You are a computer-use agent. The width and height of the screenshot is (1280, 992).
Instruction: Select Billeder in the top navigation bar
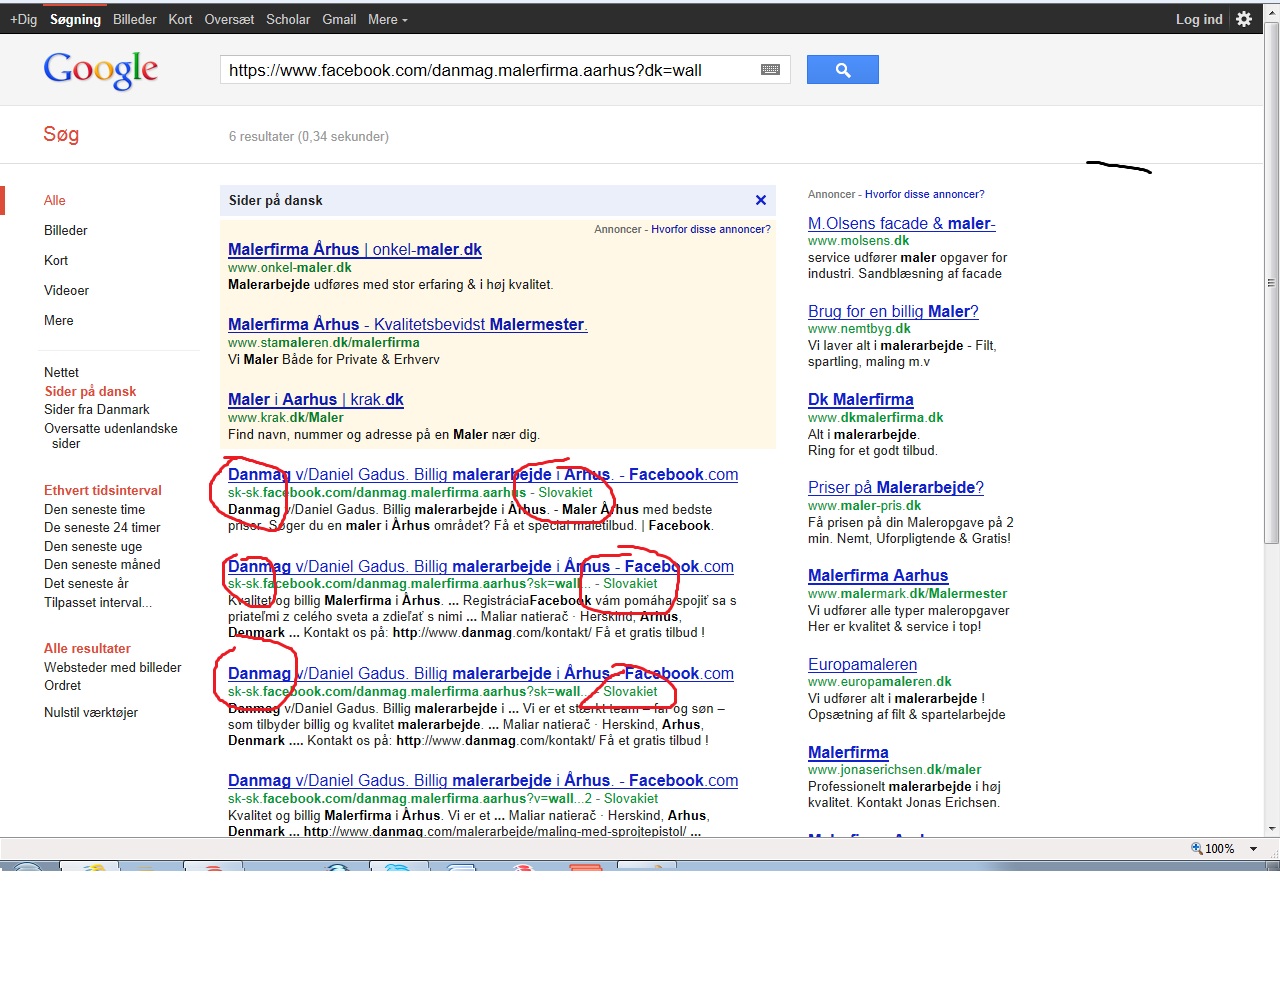coord(135,19)
